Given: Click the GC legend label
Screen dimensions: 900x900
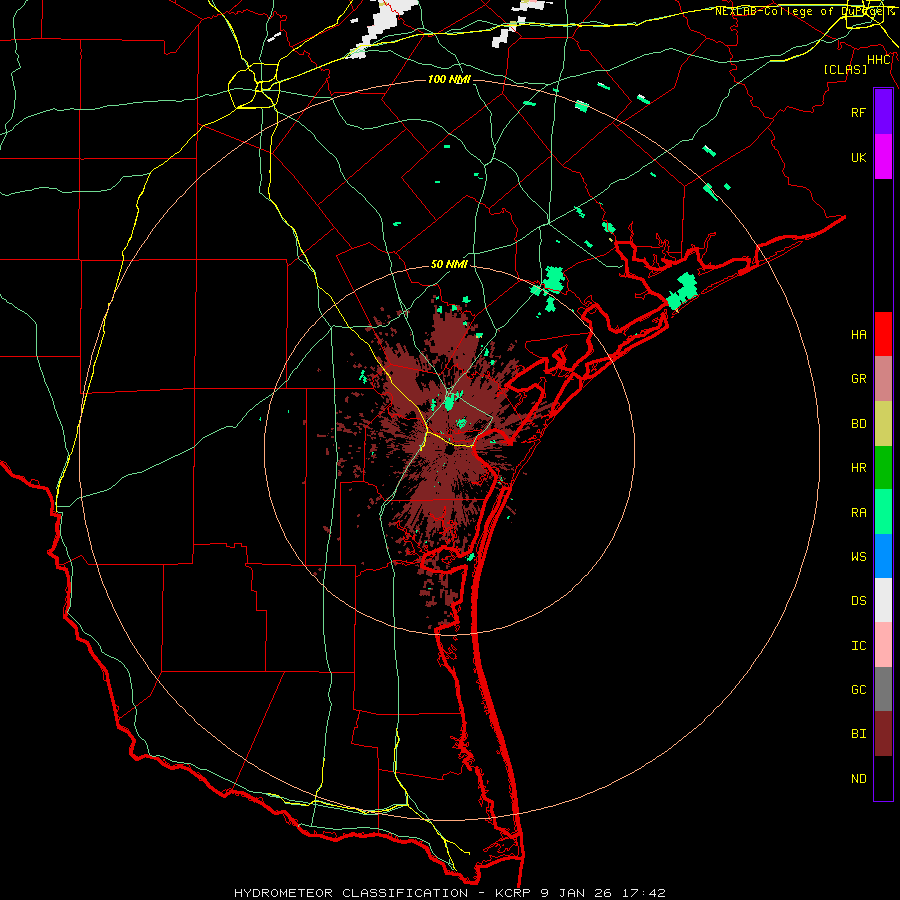Looking at the screenshot, I should (858, 690).
